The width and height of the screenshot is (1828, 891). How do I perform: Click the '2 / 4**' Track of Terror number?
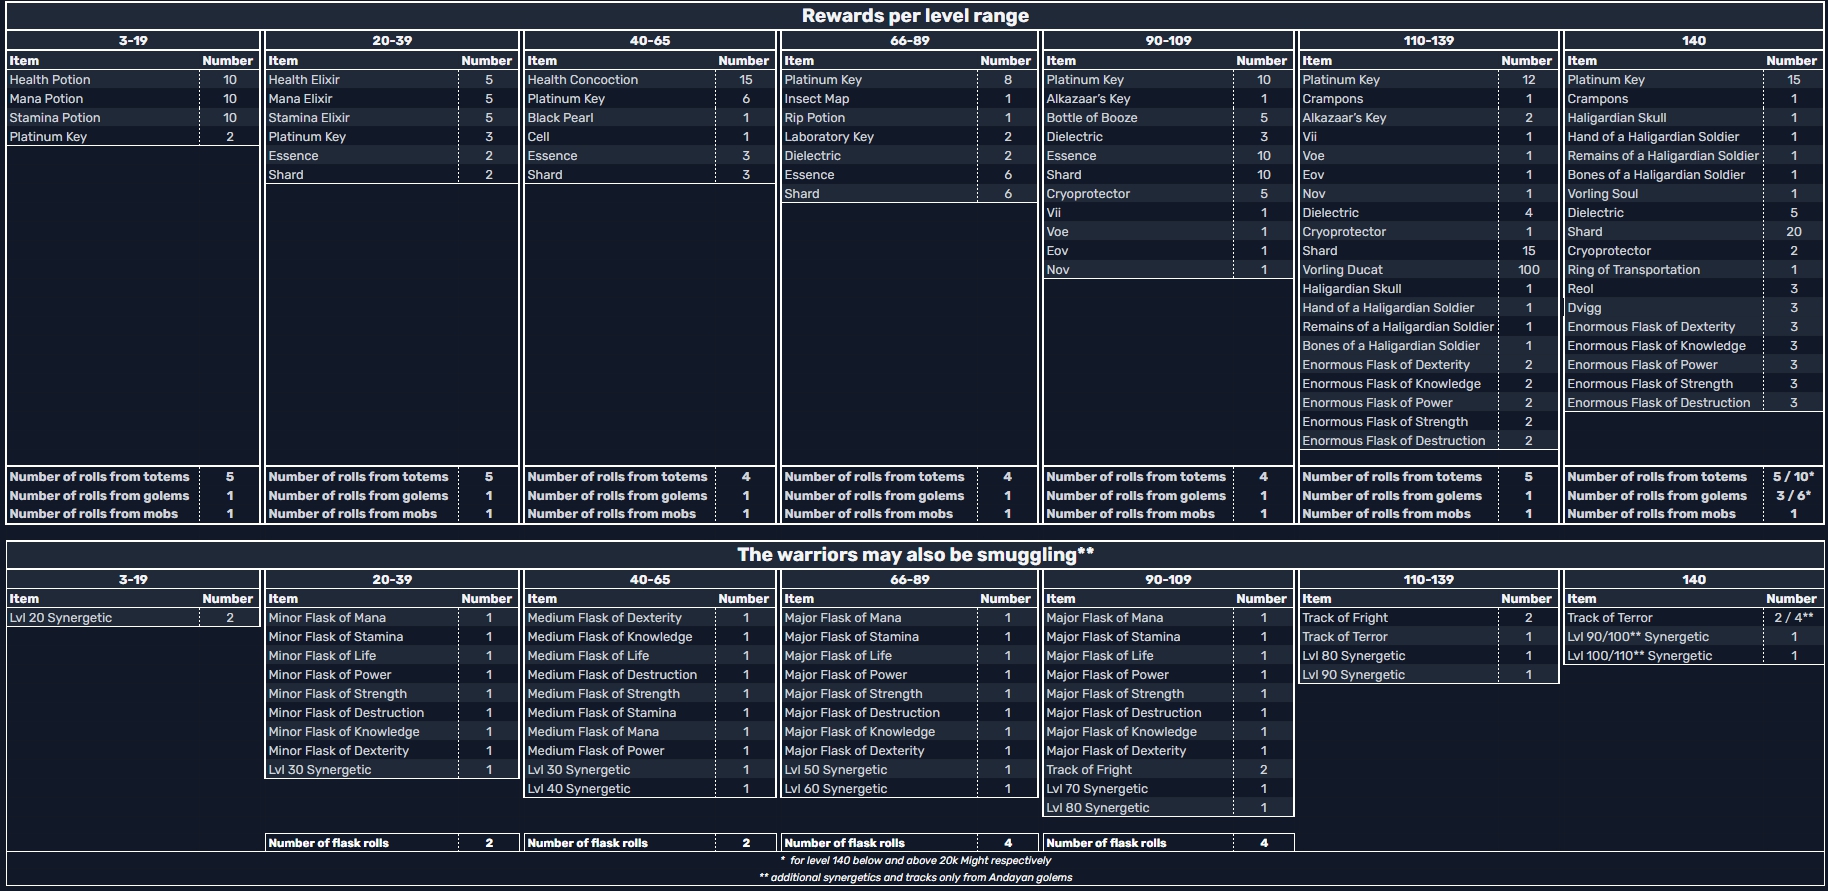[1794, 618]
